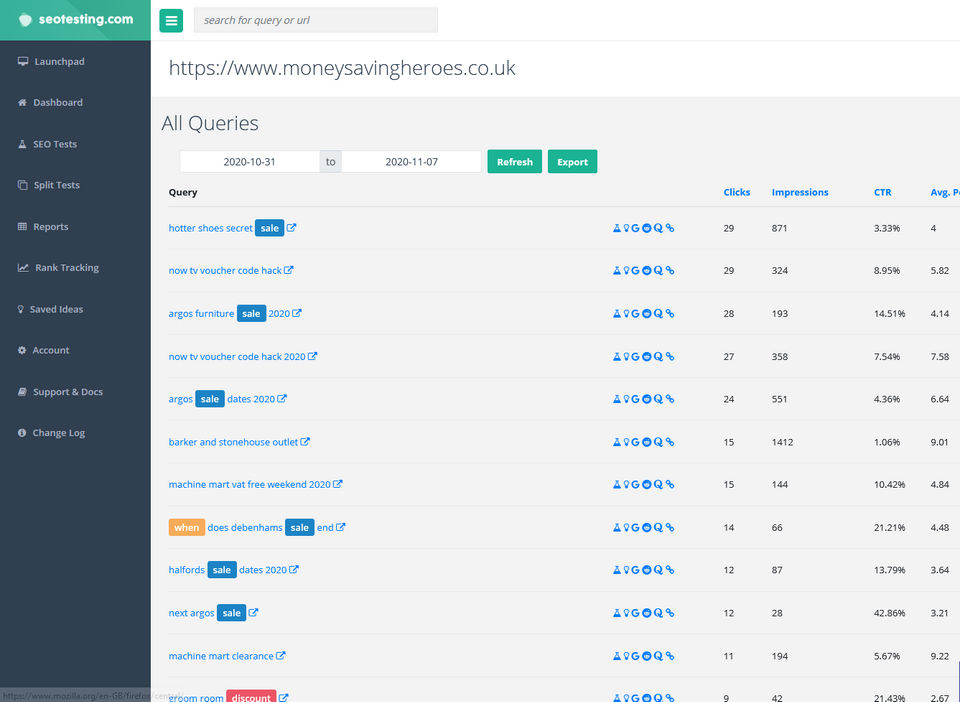960x702 pixels.
Task: Open the 'machine mart vat free weekend 2020' query
Action: 250,484
